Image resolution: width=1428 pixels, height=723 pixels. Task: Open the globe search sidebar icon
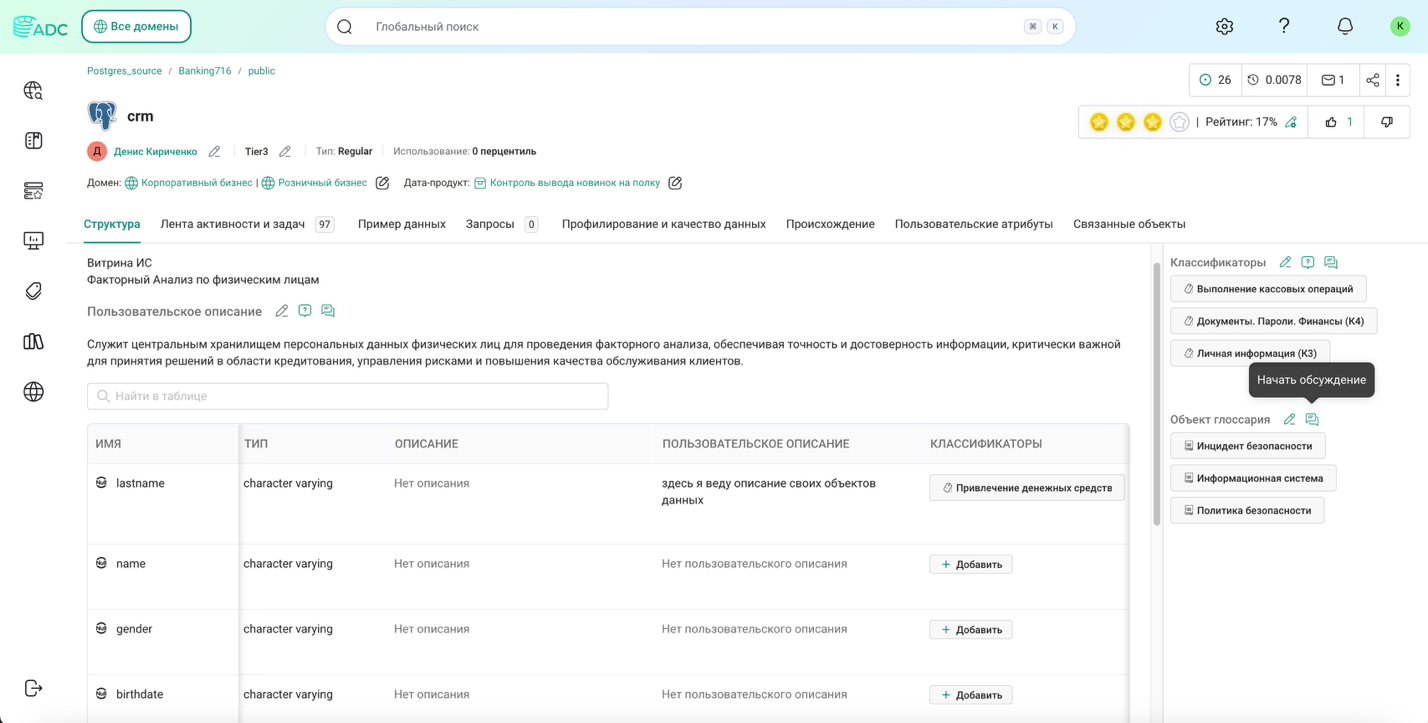pos(33,91)
